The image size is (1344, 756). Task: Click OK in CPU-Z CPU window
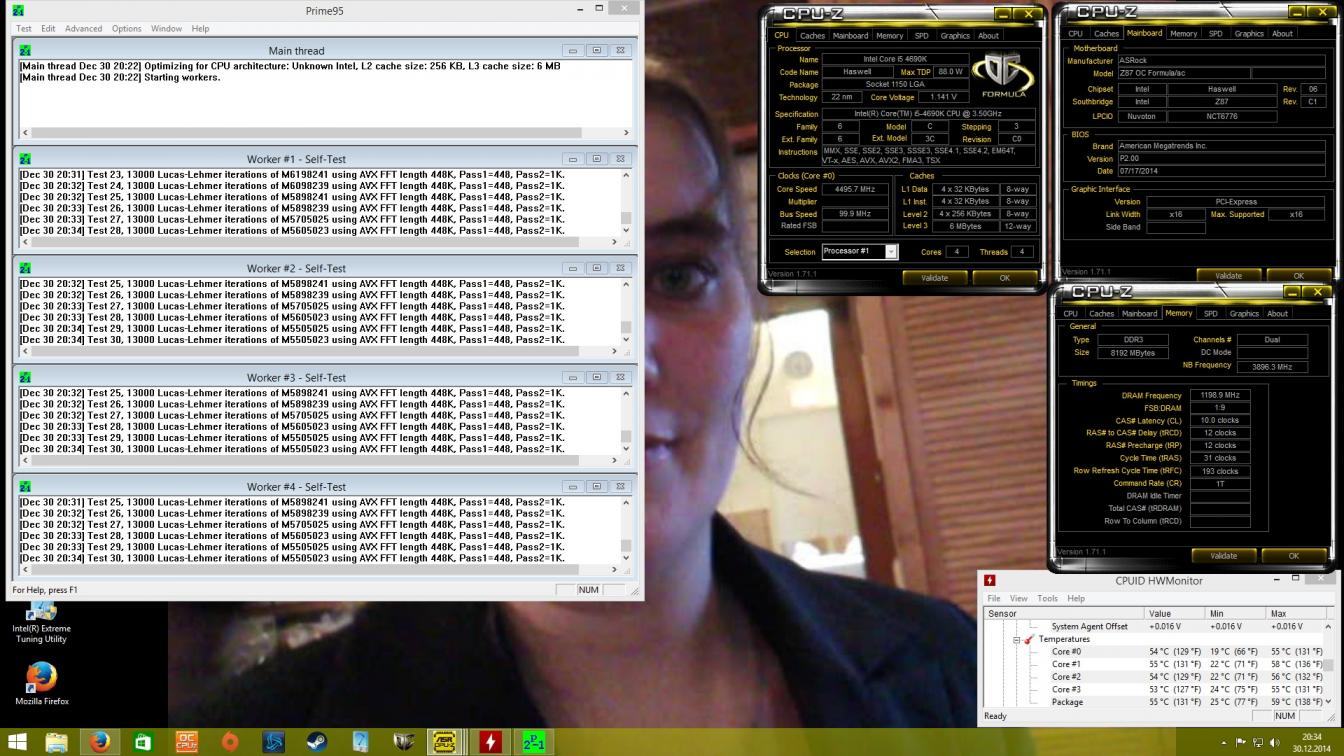coord(1004,277)
